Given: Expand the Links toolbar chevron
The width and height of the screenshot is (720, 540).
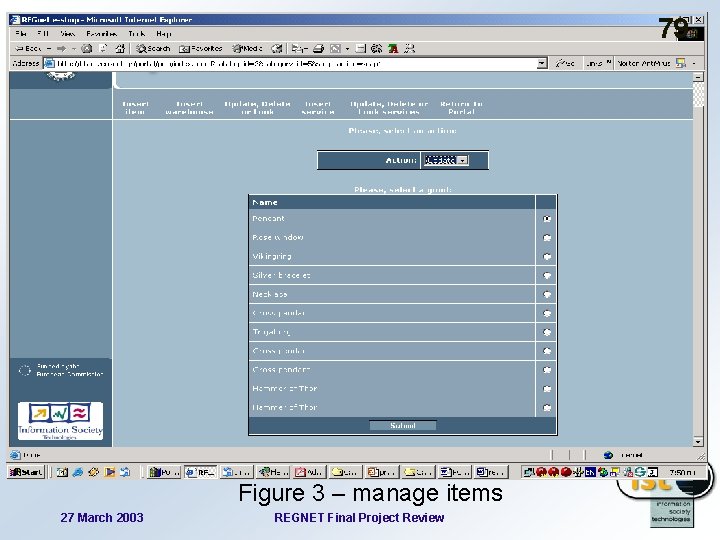Looking at the screenshot, I should 609,62.
